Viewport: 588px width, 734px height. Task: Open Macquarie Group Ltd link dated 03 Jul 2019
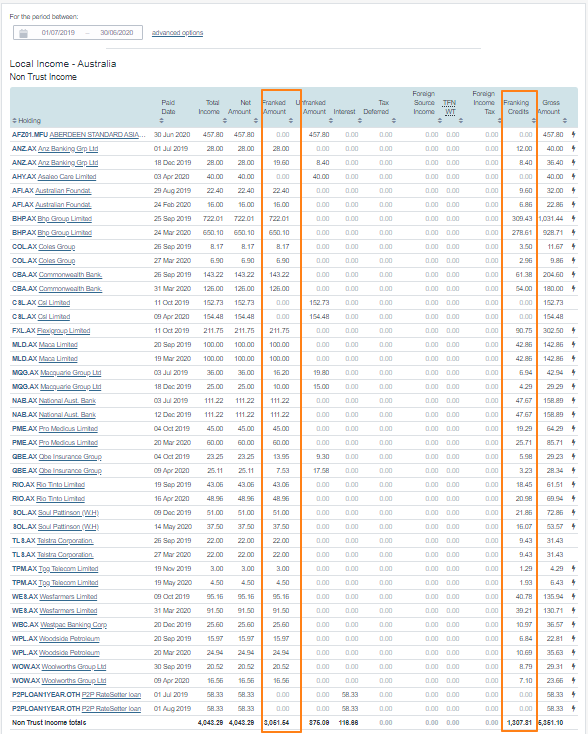[x=71, y=373]
